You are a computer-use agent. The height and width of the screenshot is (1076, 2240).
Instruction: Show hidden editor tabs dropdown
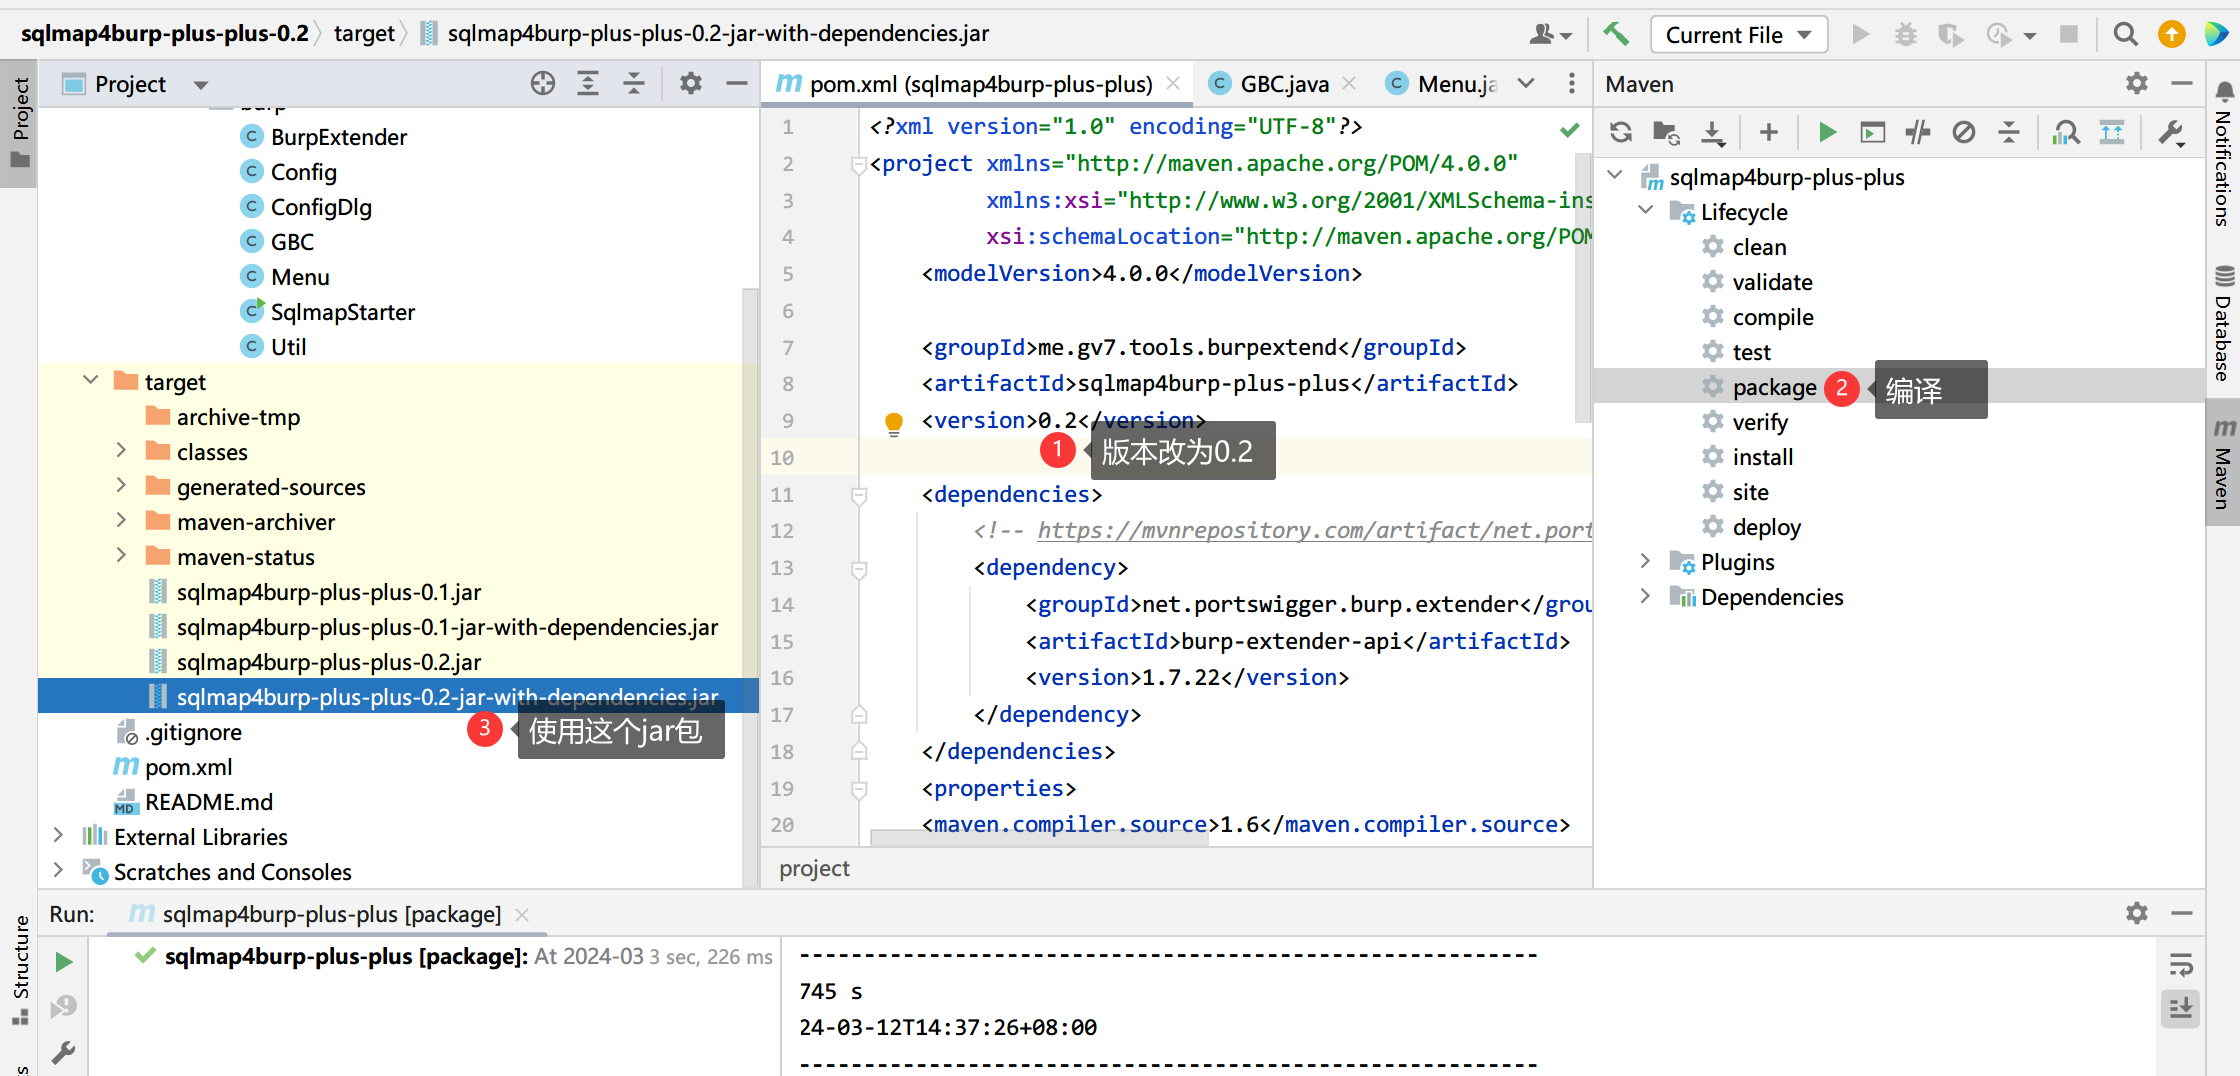tap(1525, 84)
